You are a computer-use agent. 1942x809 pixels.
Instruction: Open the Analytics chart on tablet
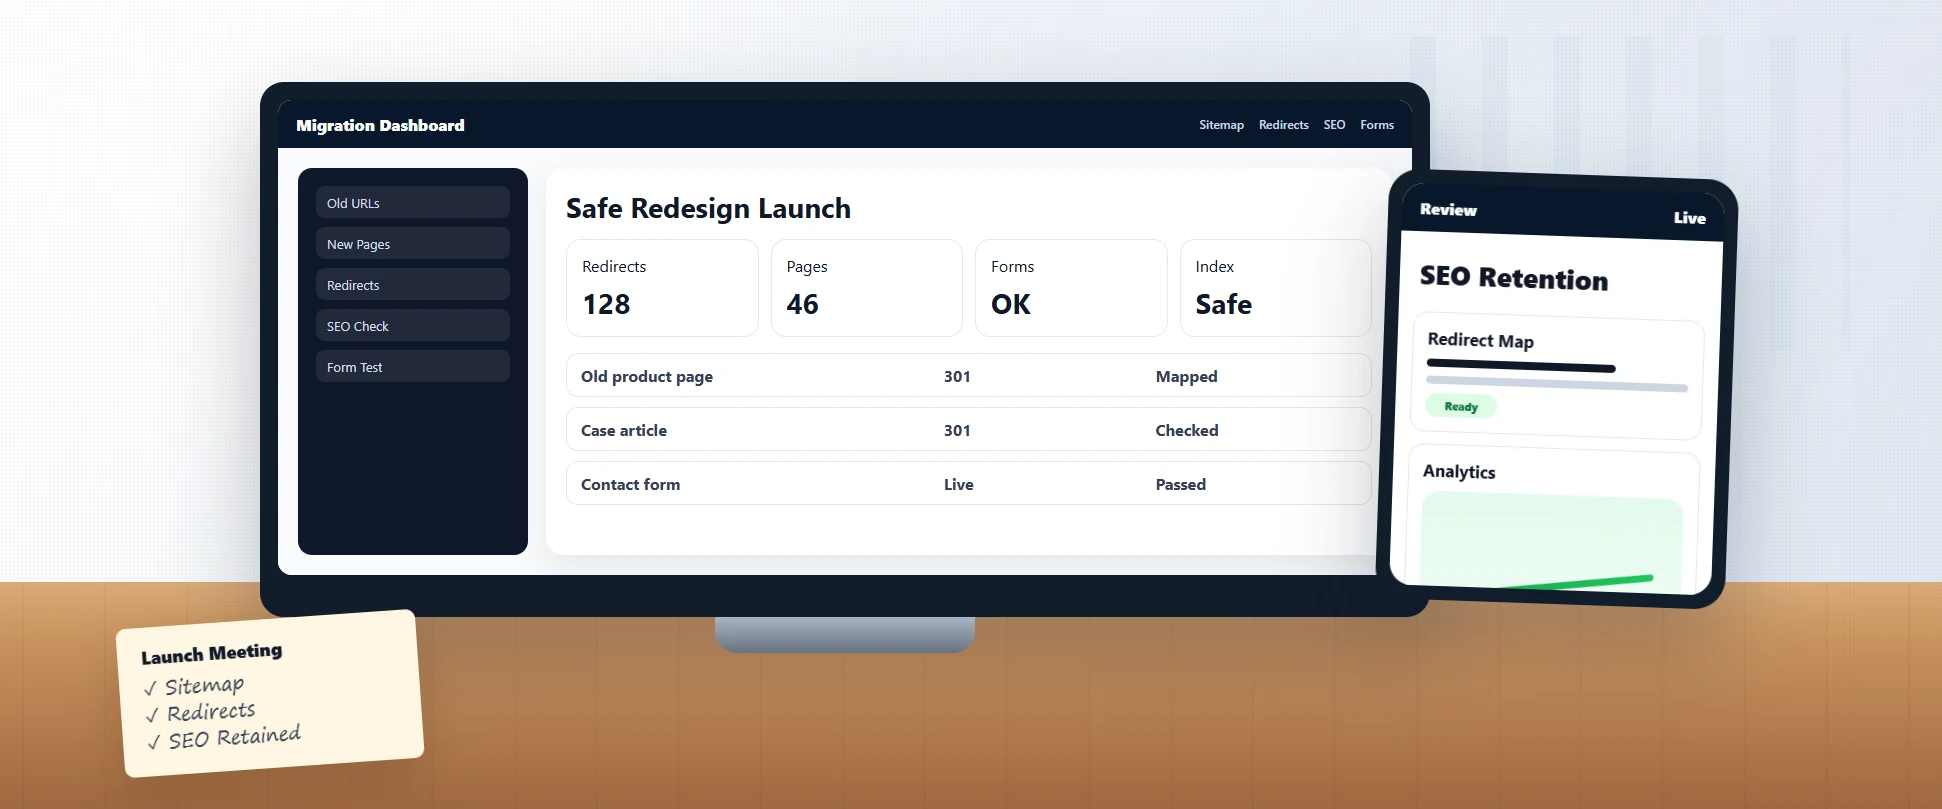[1550, 540]
